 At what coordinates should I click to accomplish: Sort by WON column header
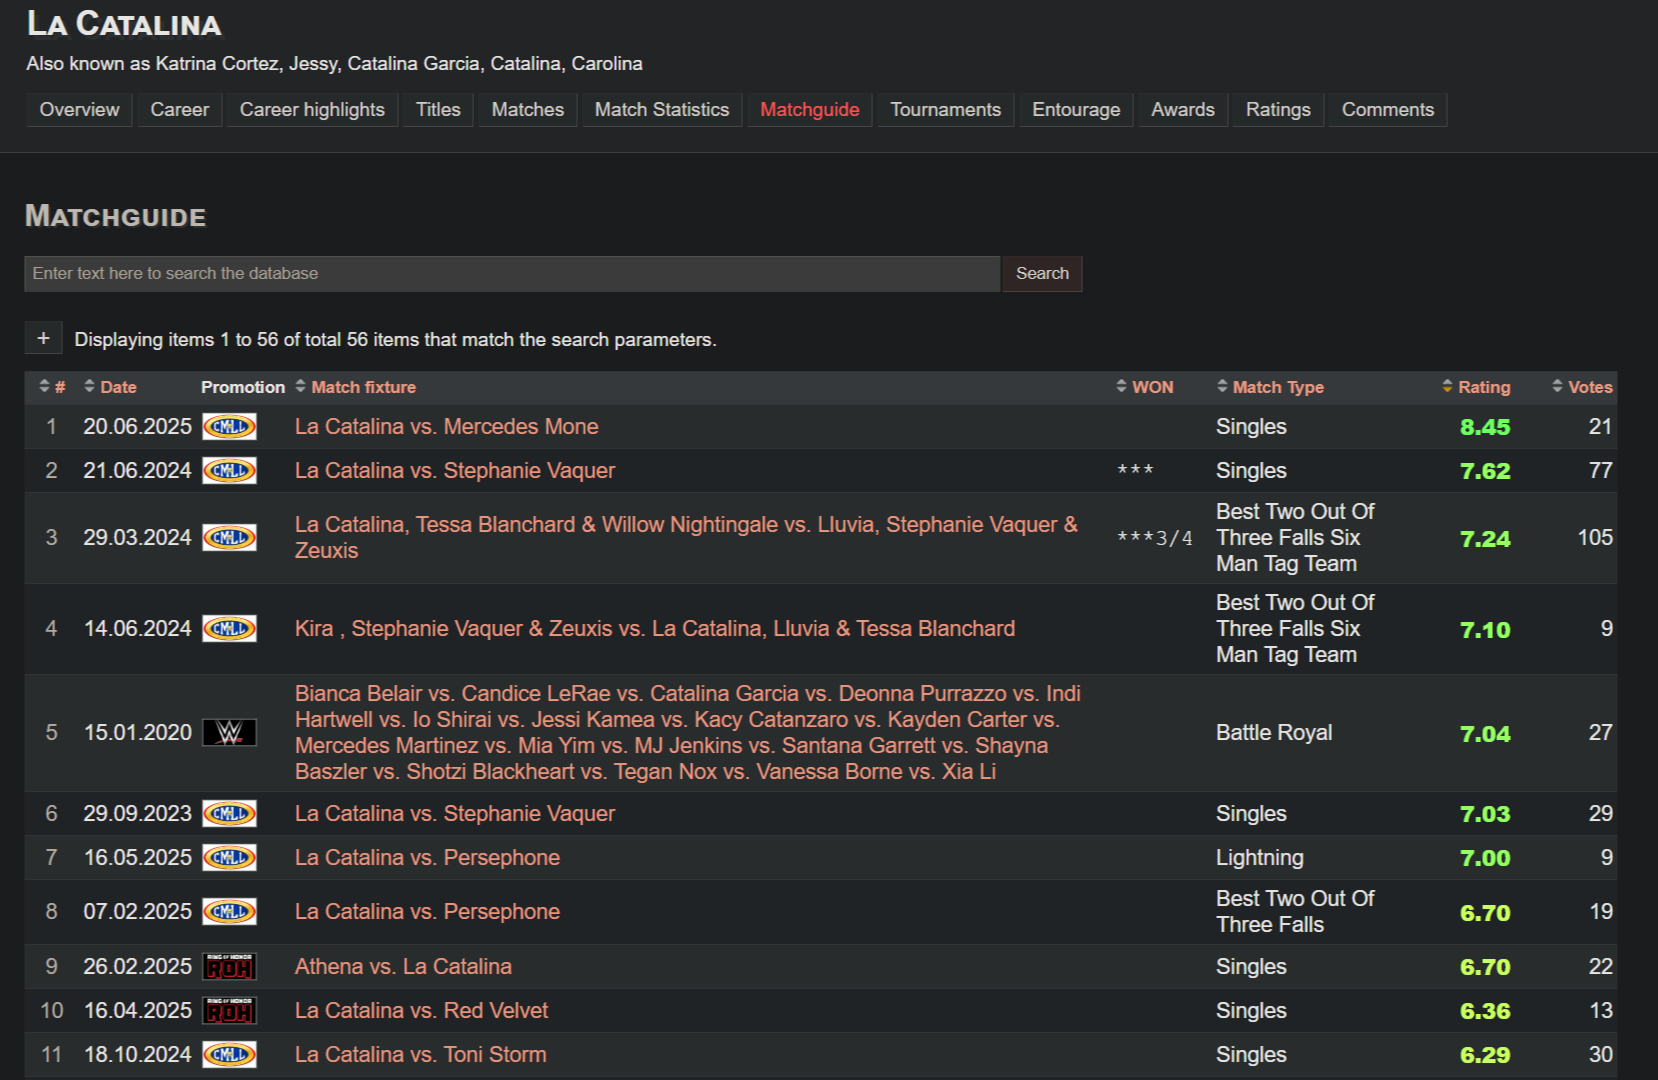point(1144,387)
